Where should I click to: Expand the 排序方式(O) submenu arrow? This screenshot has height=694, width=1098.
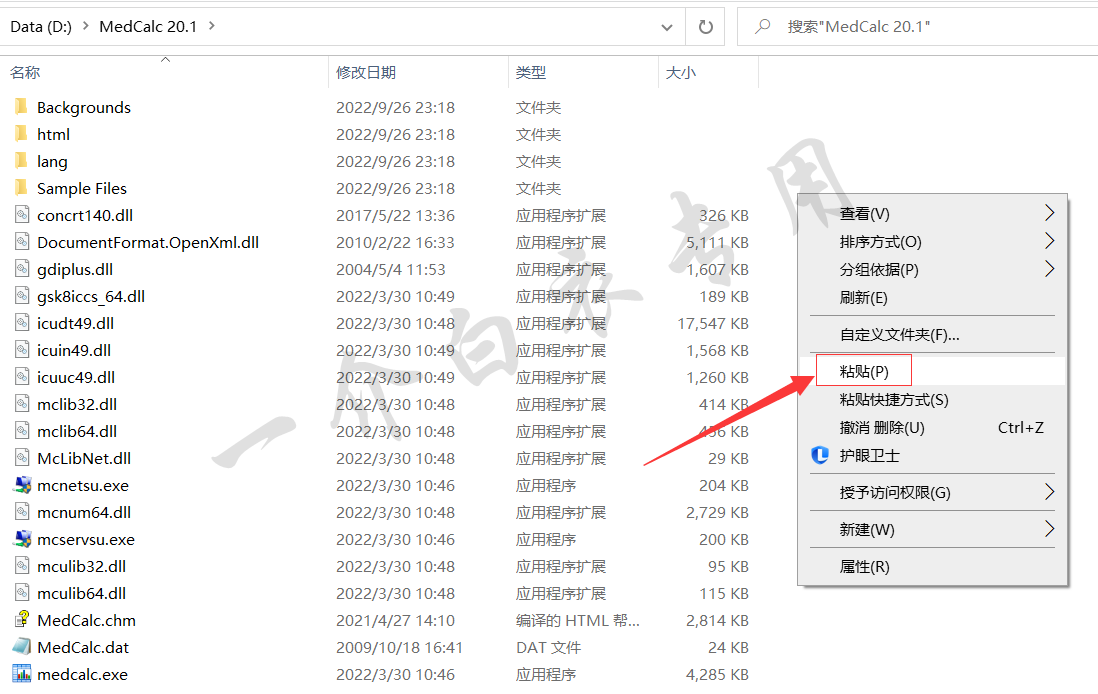pos(1049,241)
